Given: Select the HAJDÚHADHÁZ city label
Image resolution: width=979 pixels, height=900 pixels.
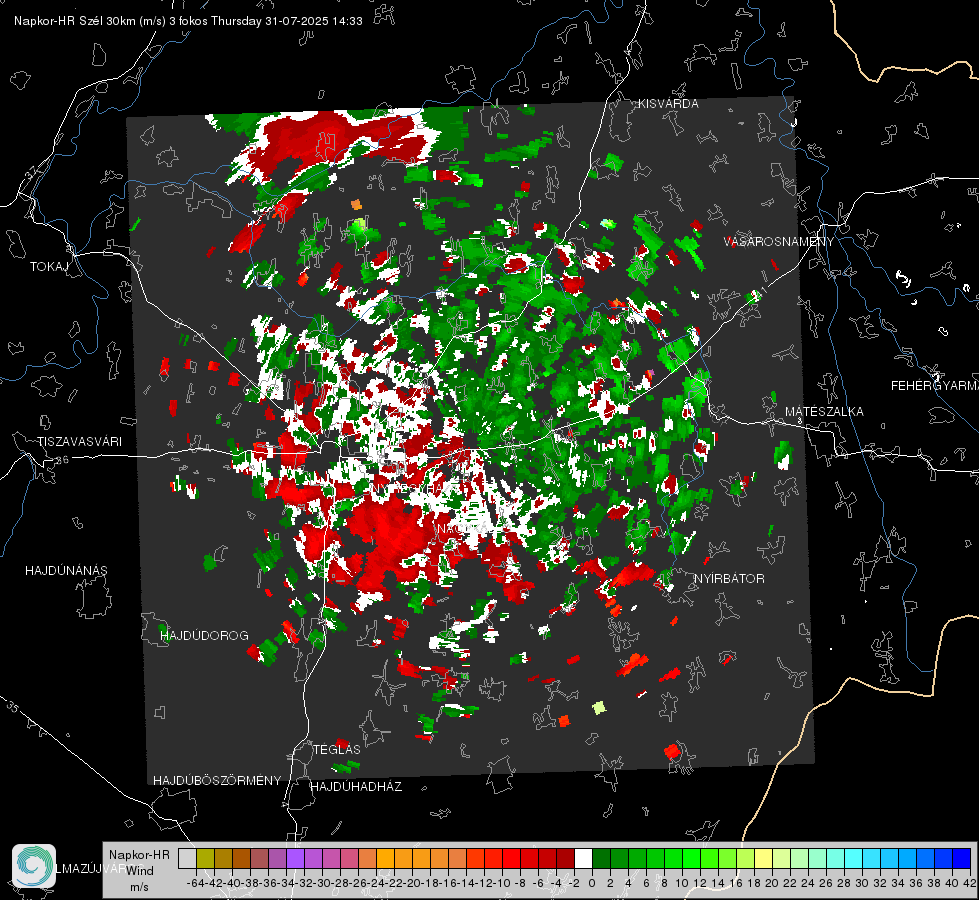Looking at the screenshot, I should pyautogui.click(x=356, y=786).
